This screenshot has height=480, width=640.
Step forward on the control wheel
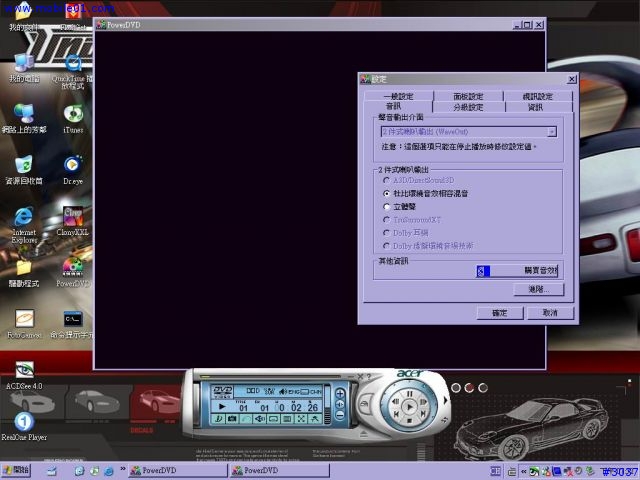423,402
